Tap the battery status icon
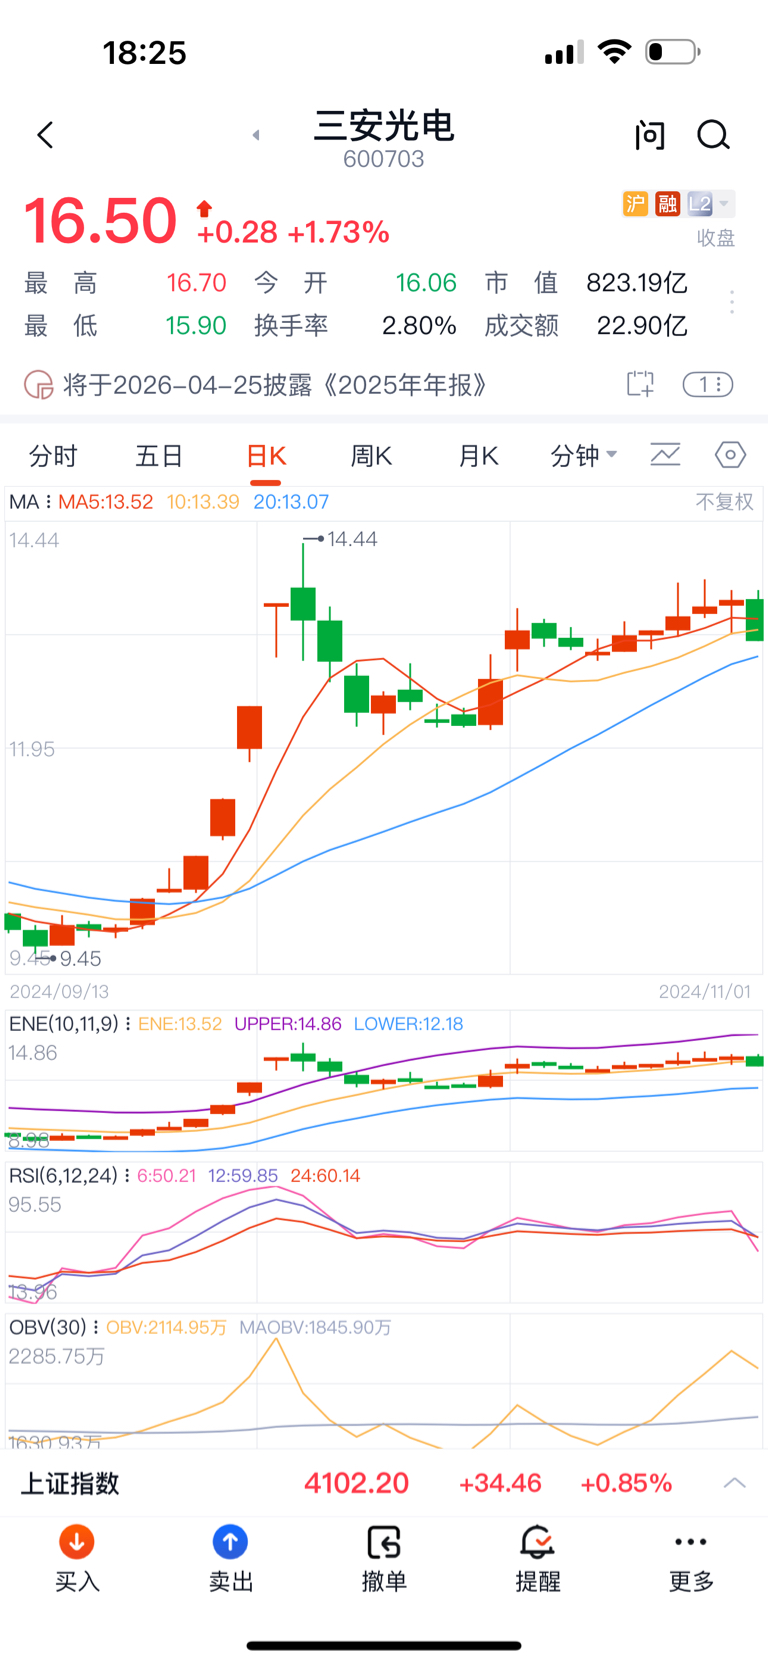Screen dimensions: 768x1665 click(673, 52)
